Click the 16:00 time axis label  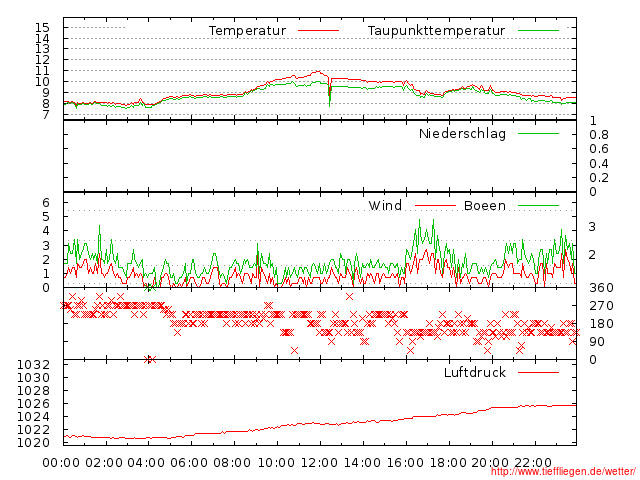tap(405, 463)
